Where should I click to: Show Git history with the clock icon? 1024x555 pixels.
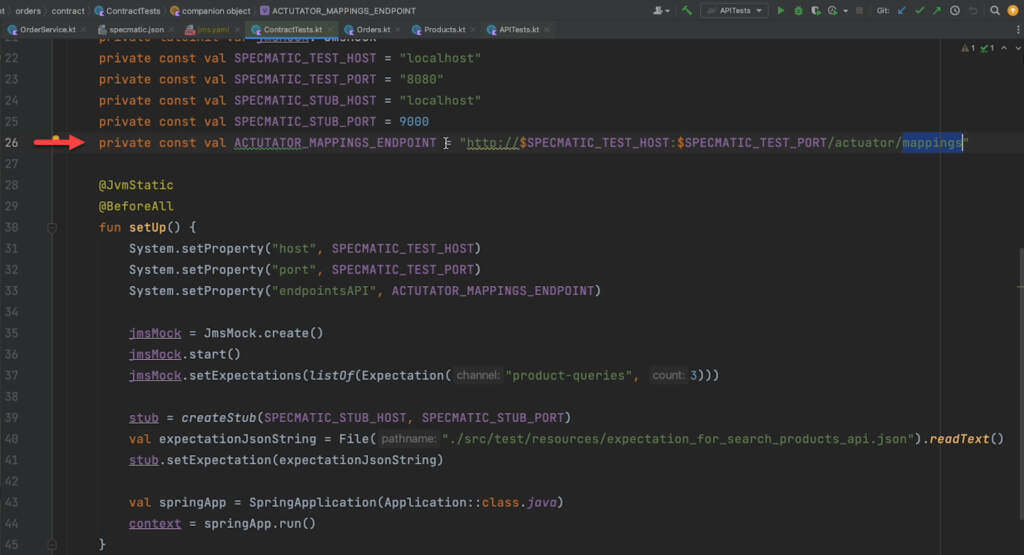pos(954,10)
